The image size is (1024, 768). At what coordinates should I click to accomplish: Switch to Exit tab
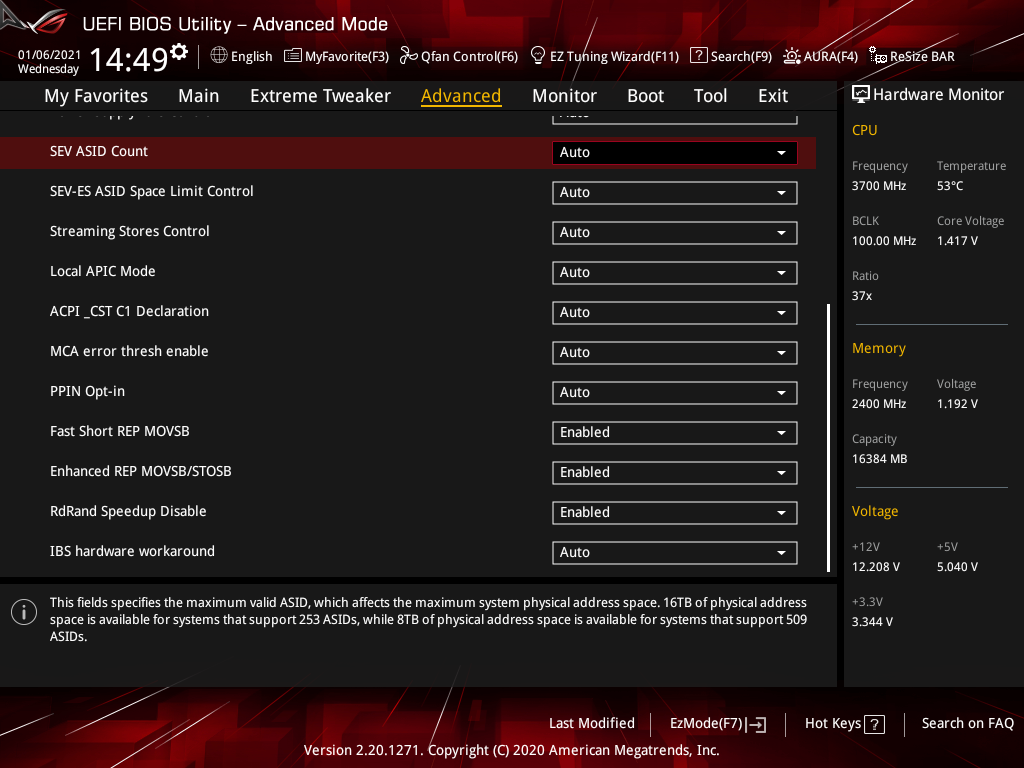(x=773, y=96)
